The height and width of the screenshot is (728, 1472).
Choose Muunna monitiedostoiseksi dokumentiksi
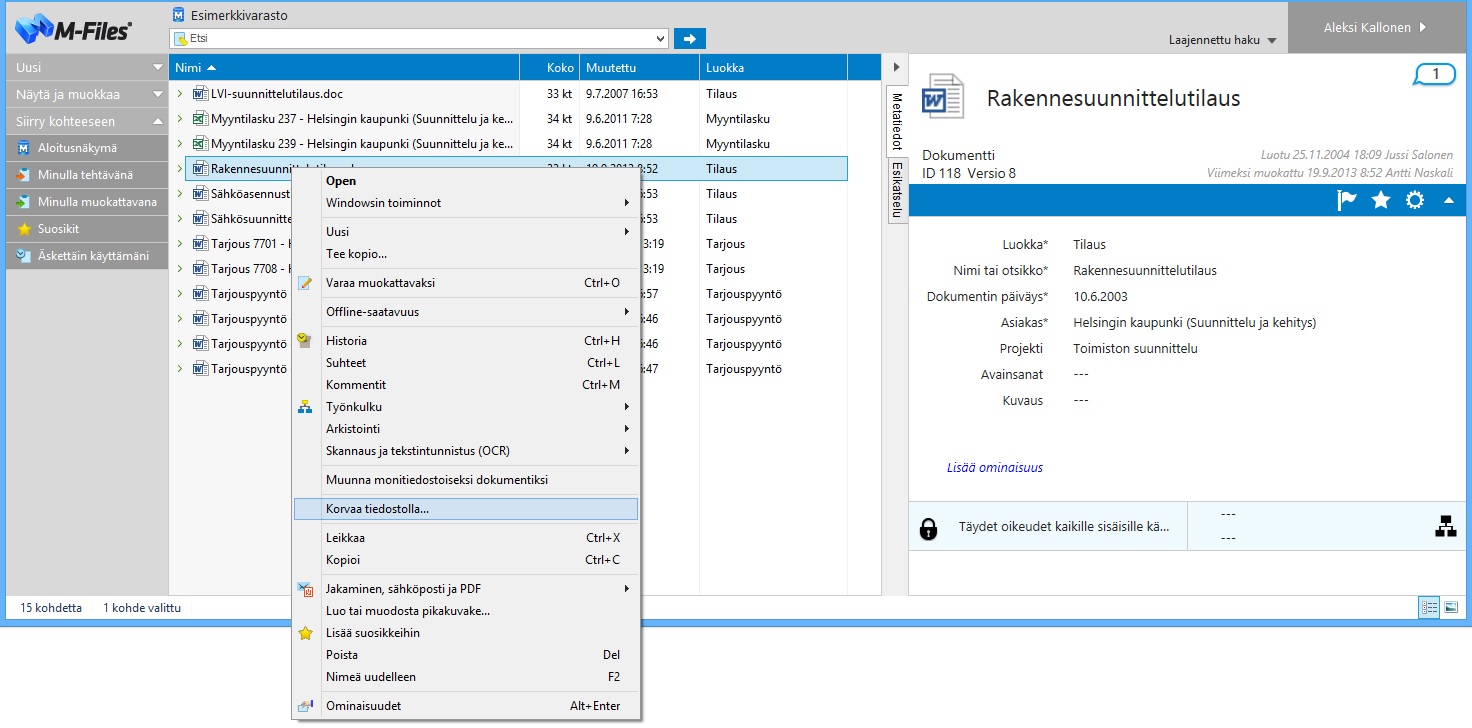pyautogui.click(x=466, y=480)
